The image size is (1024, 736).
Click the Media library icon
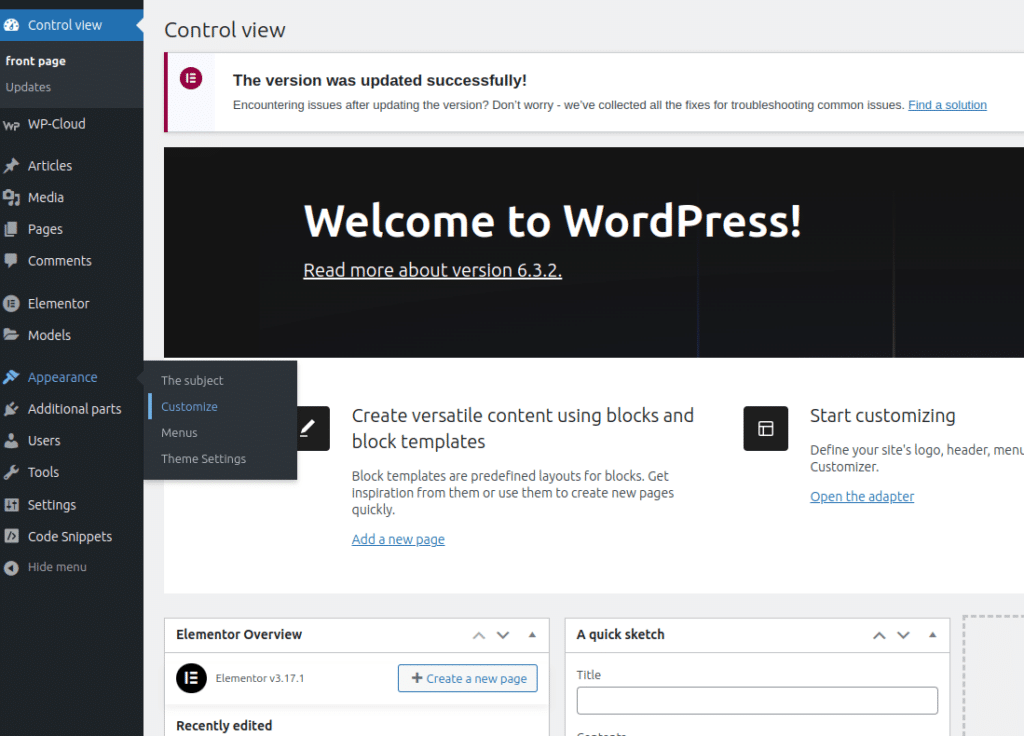(11, 198)
